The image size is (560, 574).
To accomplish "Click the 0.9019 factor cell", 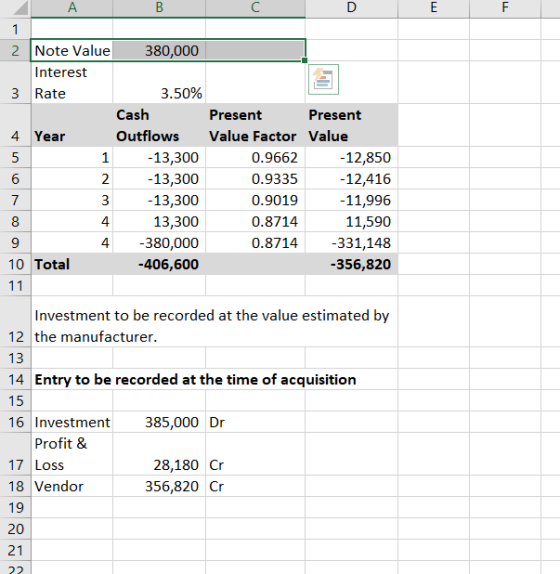I will click(255, 200).
